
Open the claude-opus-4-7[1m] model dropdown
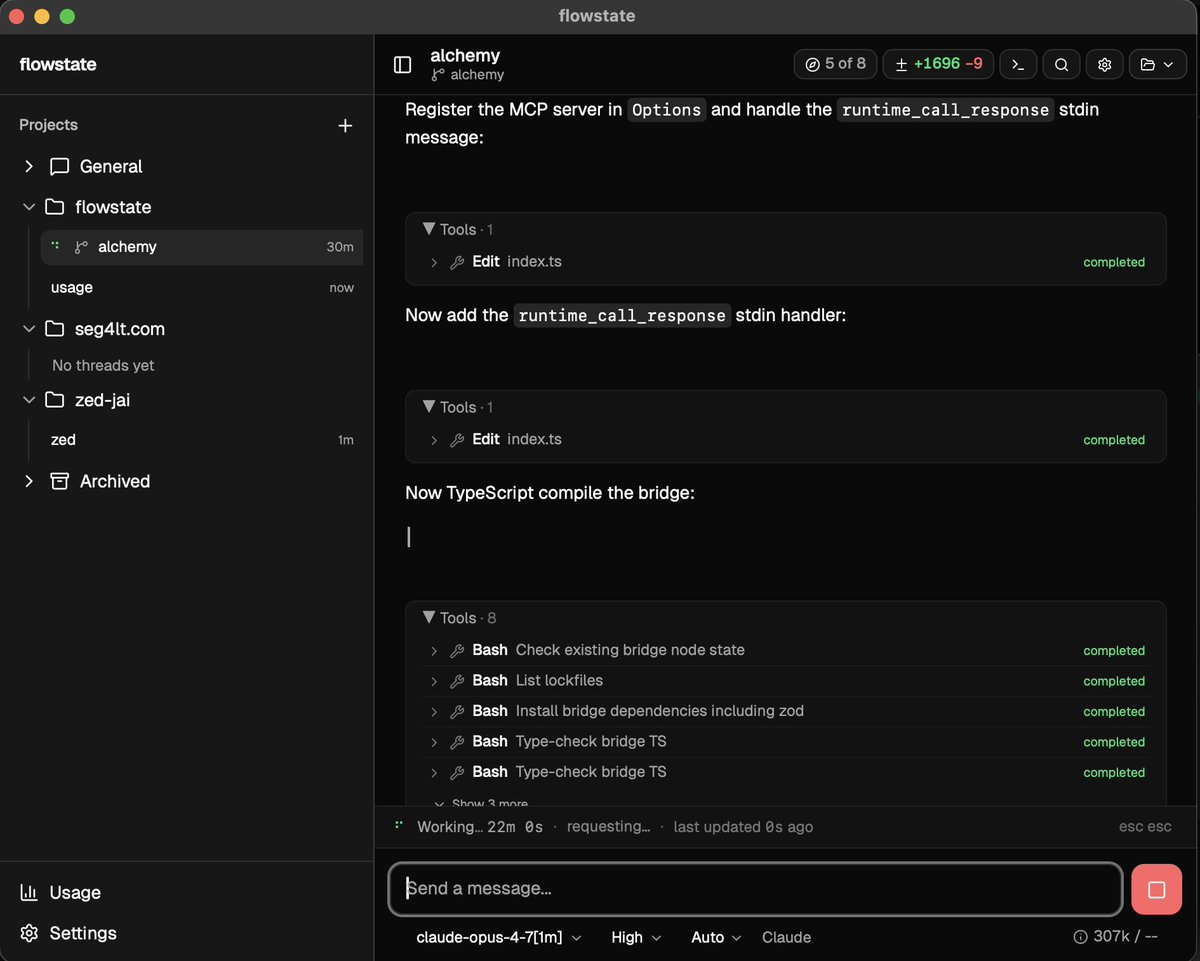tap(499, 937)
